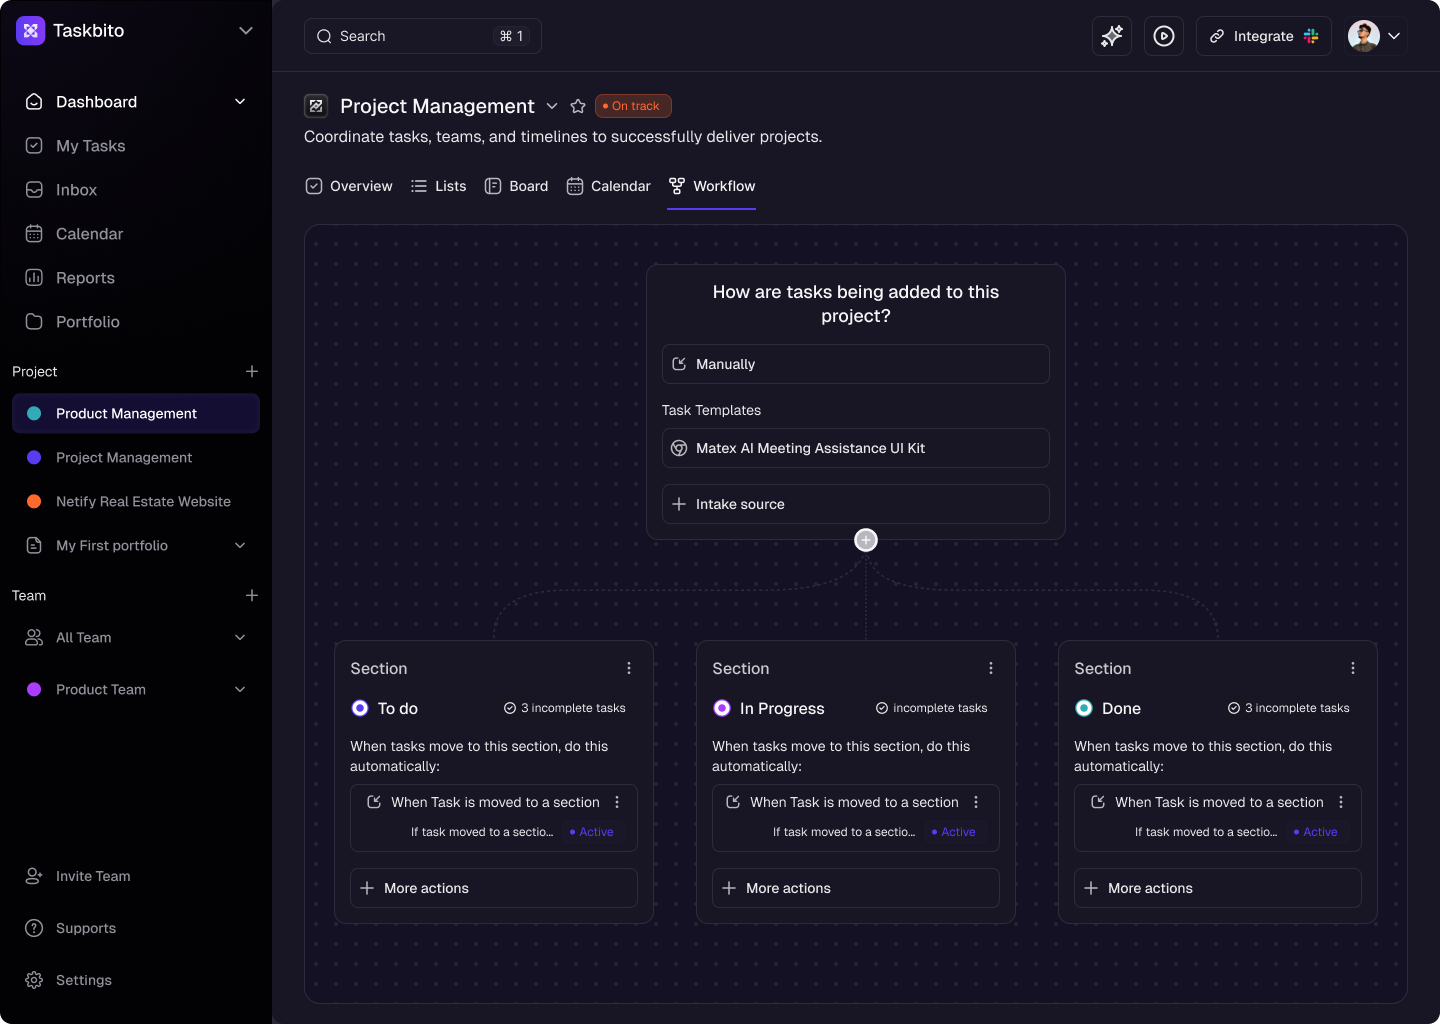
Task: Add a team with Team plus icon
Action: [252, 595]
